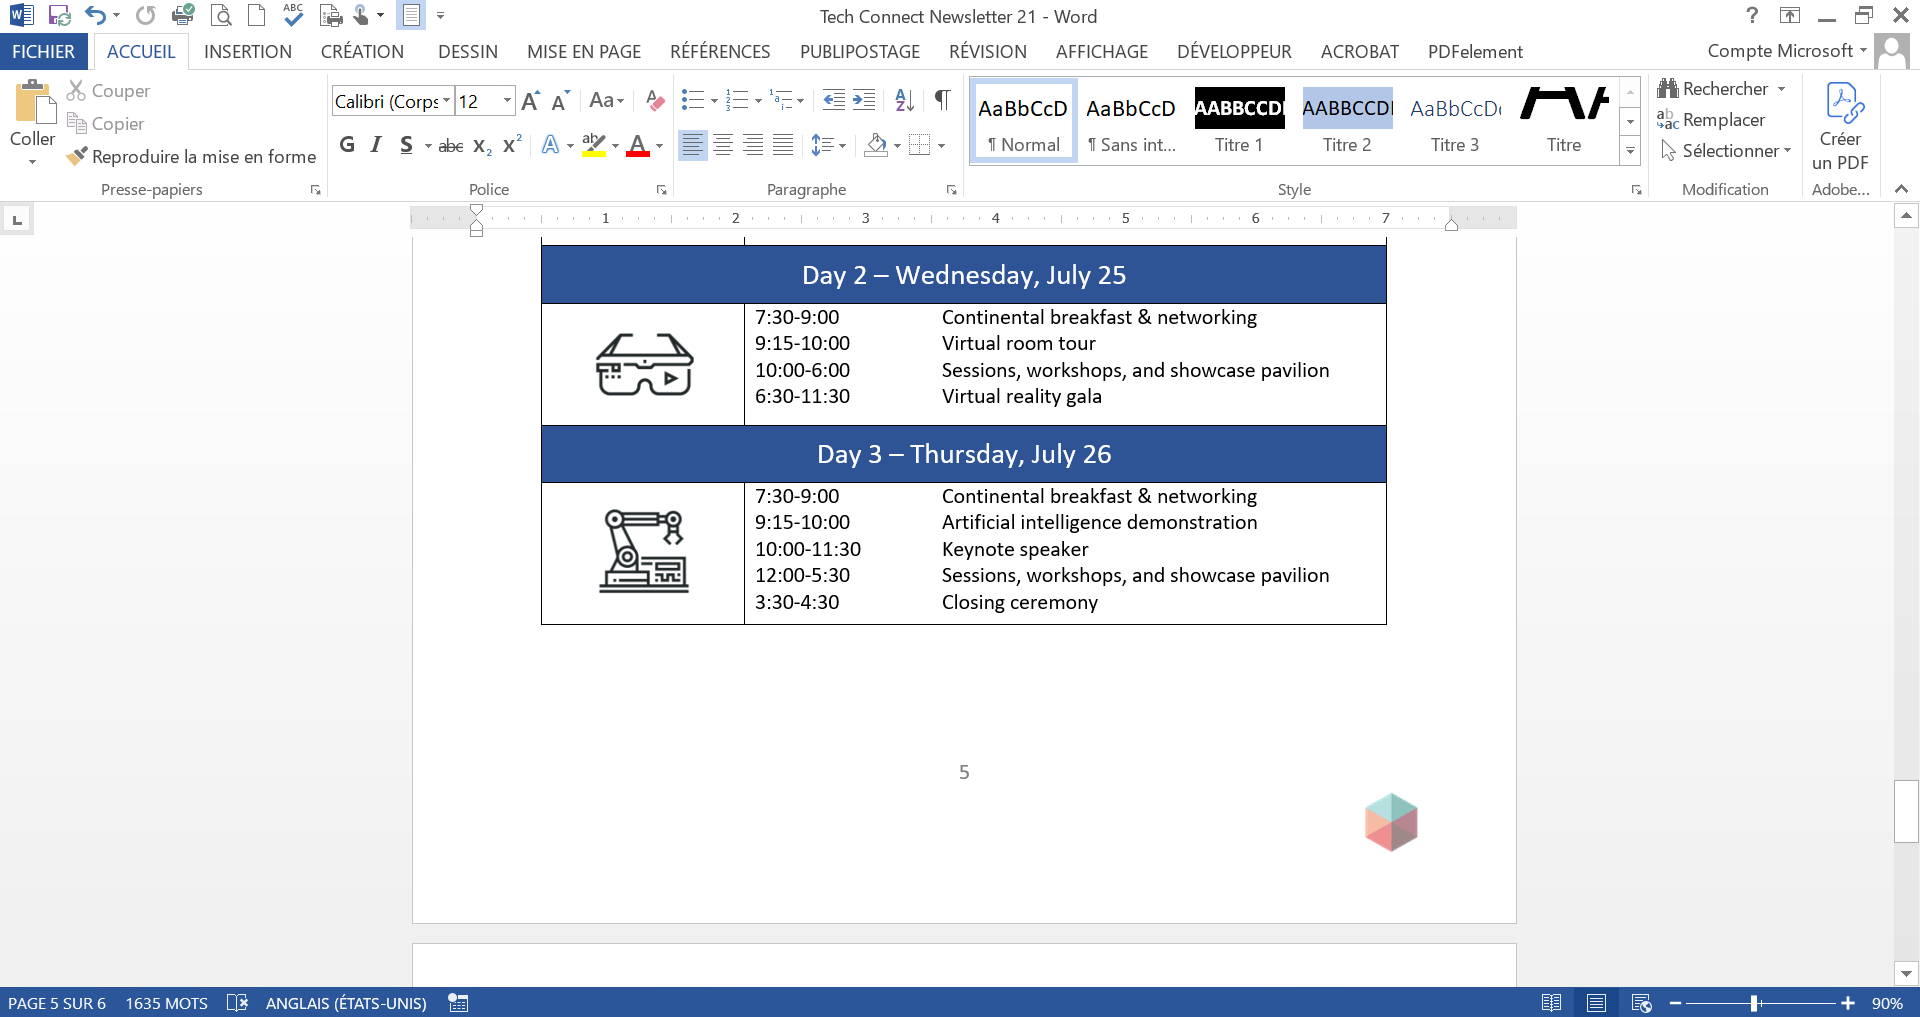Click Remplacer button
Image resolution: width=1920 pixels, height=1017 pixels.
[x=1711, y=120]
